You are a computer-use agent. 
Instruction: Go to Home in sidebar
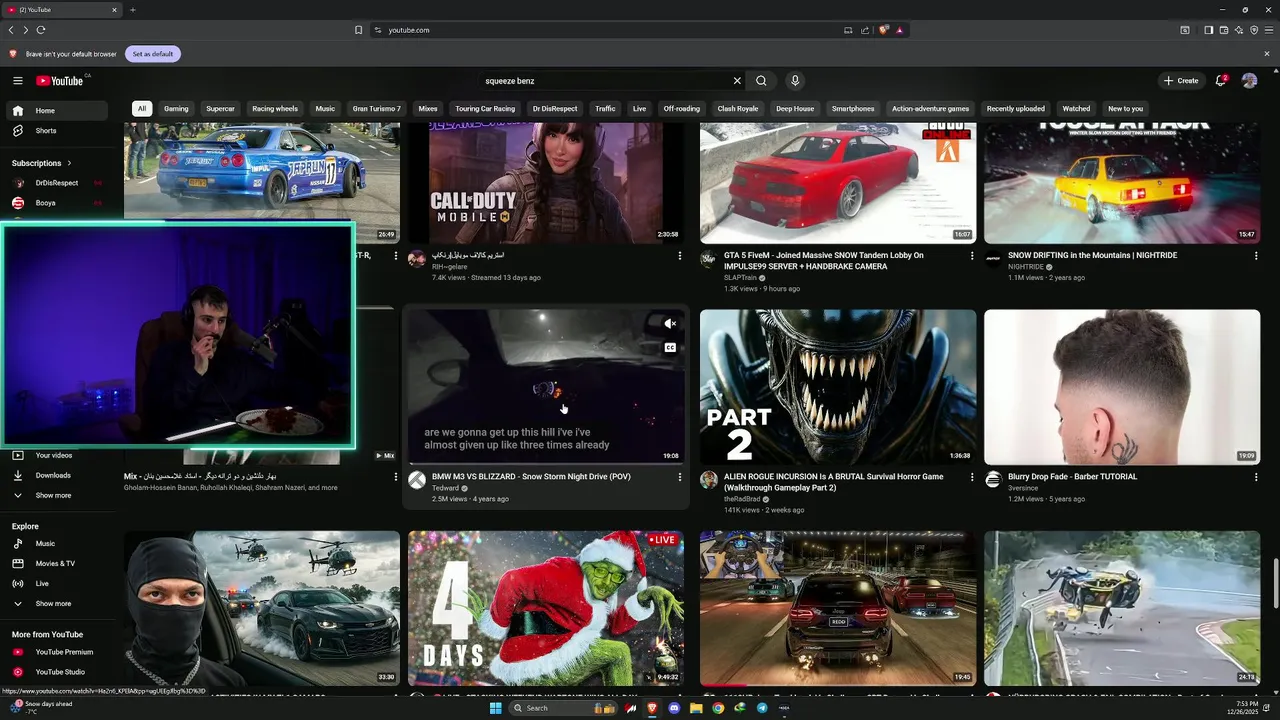[56, 111]
